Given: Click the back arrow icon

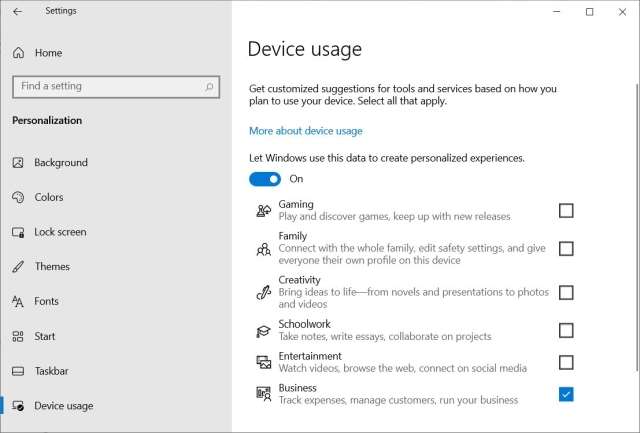Looking at the screenshot, I should coord(17,12).
